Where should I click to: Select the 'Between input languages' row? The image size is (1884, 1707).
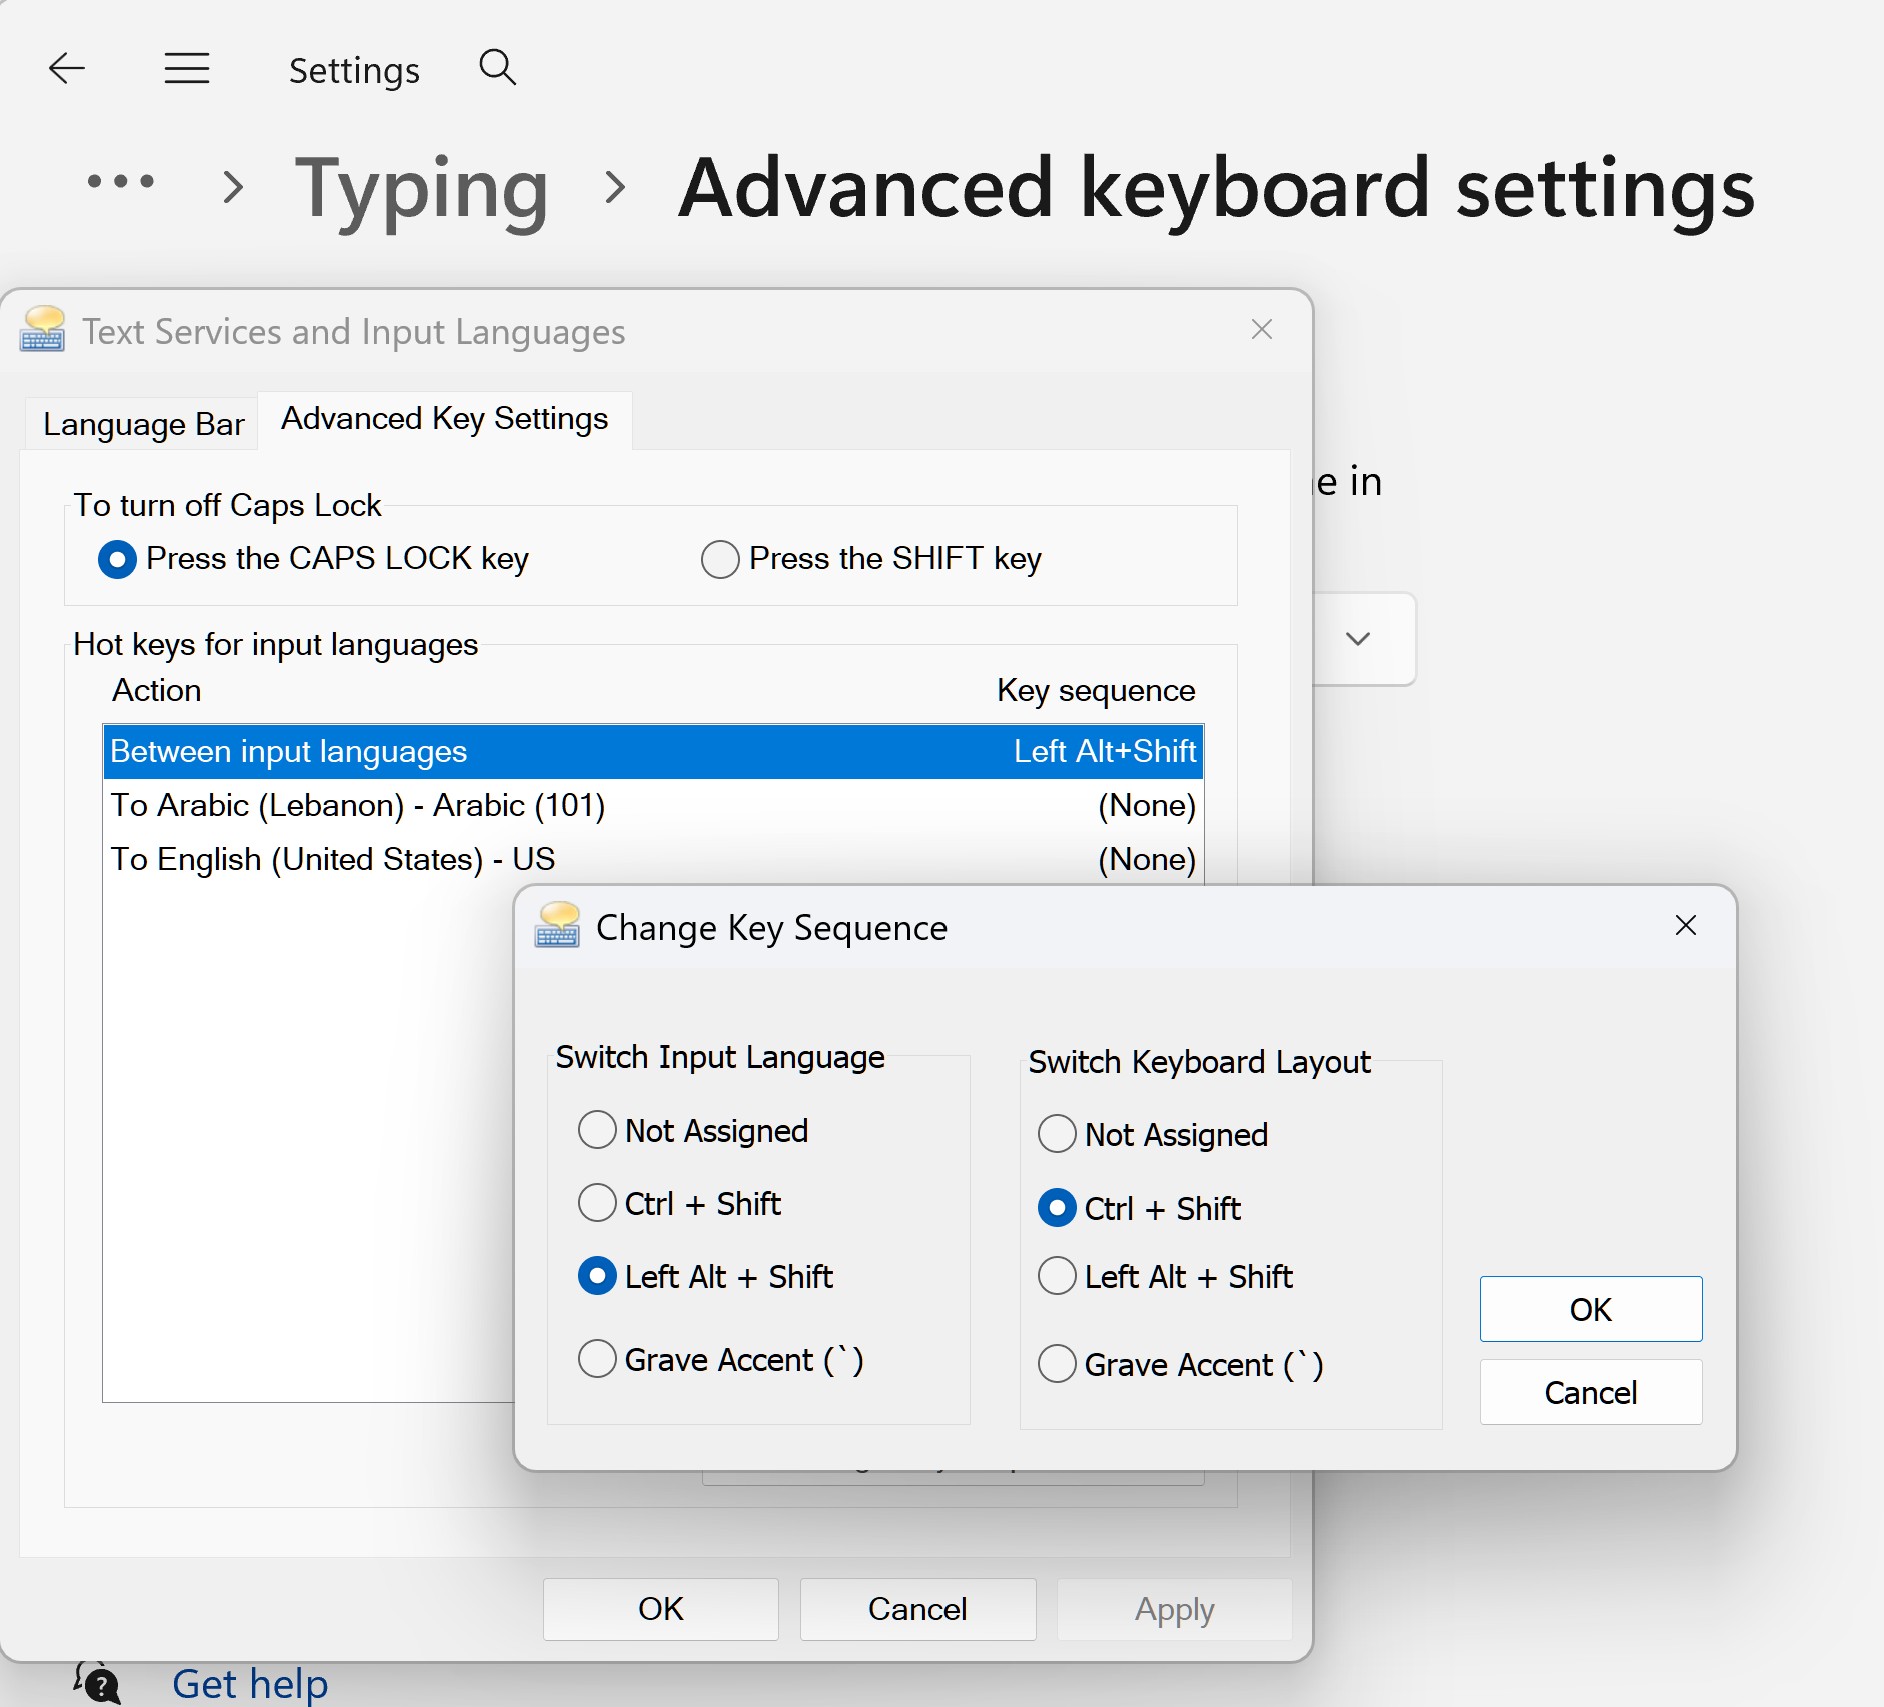653,751
